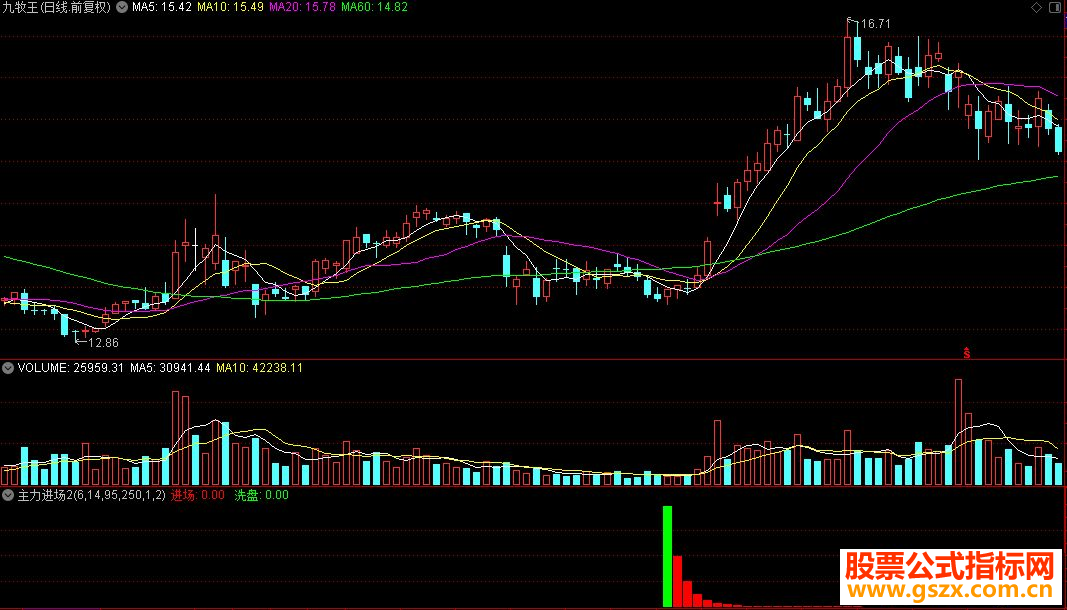Viewport: 1067px width, 610px height.
Task: Click volume MA5: 30941.44 label
Action: click(x=171, y=368)
